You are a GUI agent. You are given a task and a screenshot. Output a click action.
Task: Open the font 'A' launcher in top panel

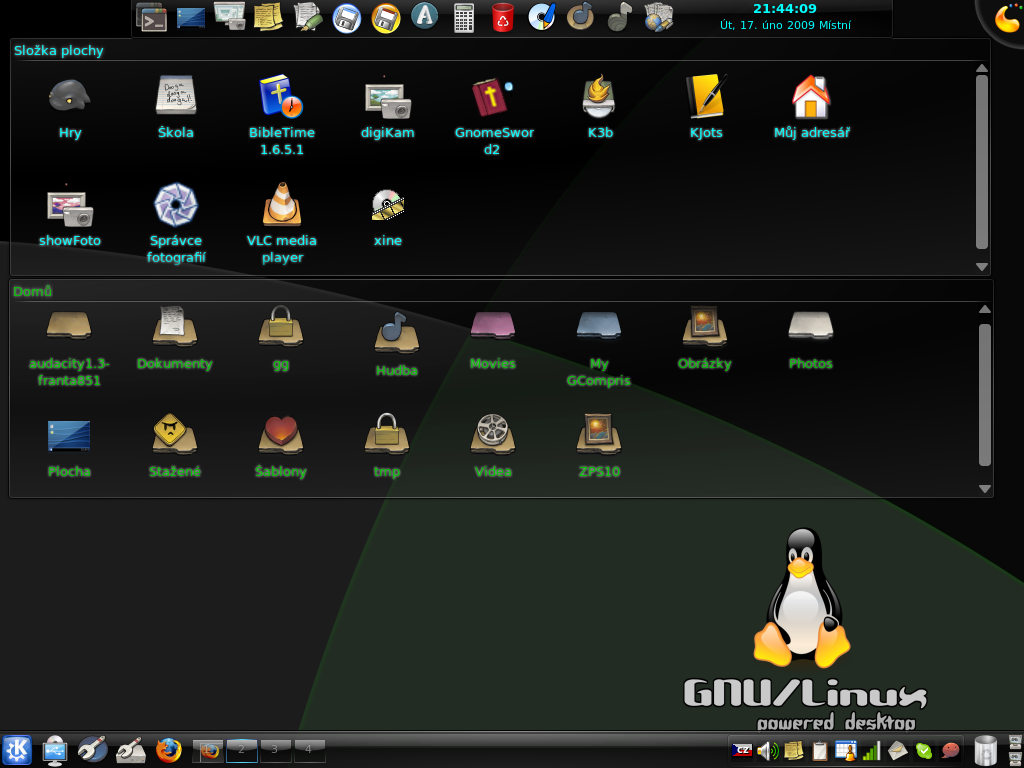tap(424, 15)
